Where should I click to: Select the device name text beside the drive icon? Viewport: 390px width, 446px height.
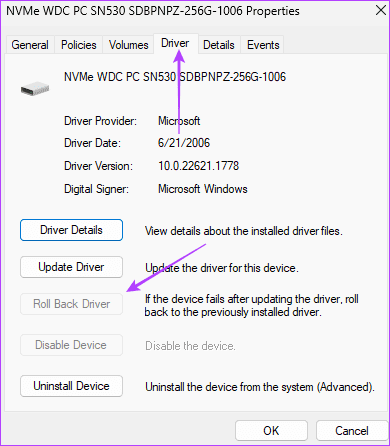tap(175, 77)
